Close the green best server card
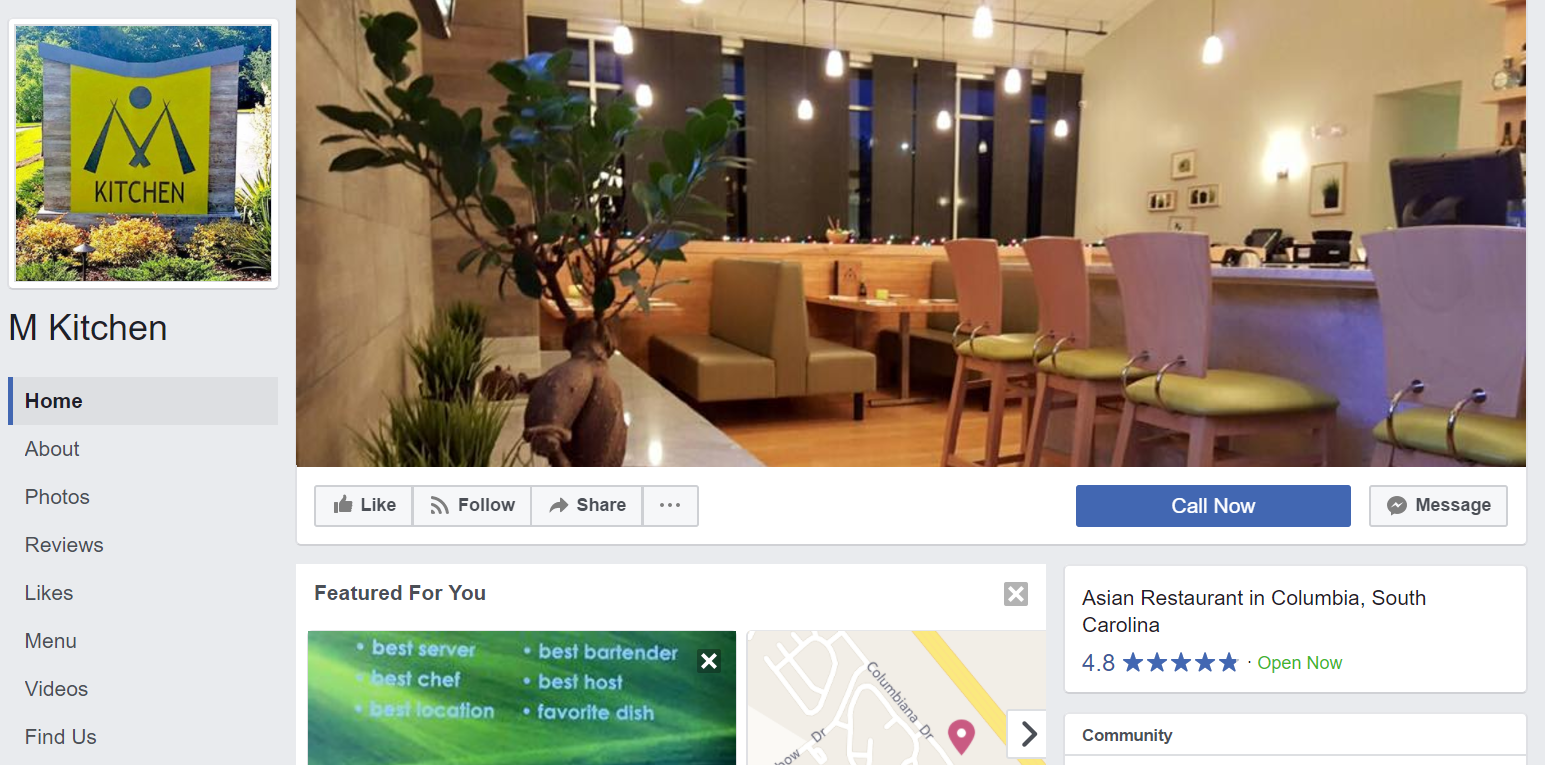Image resolution: width=1545 pixels, height=765 pixels. (x=709, y=661)
